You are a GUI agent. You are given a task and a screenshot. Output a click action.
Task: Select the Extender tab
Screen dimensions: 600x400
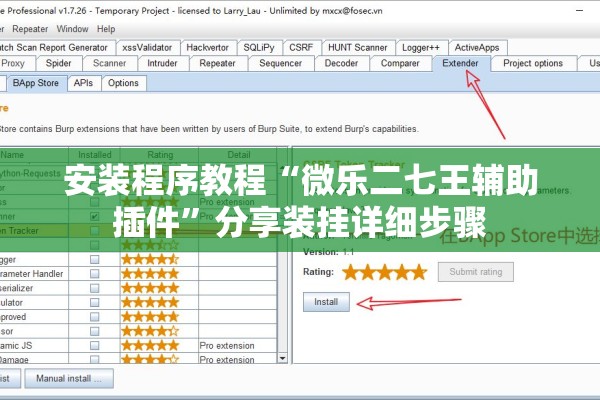[x=460, y=63]
